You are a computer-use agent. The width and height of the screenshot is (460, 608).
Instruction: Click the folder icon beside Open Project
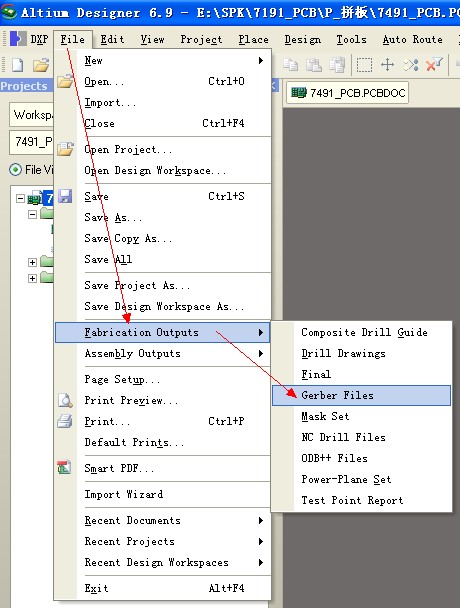pos(65,149)
